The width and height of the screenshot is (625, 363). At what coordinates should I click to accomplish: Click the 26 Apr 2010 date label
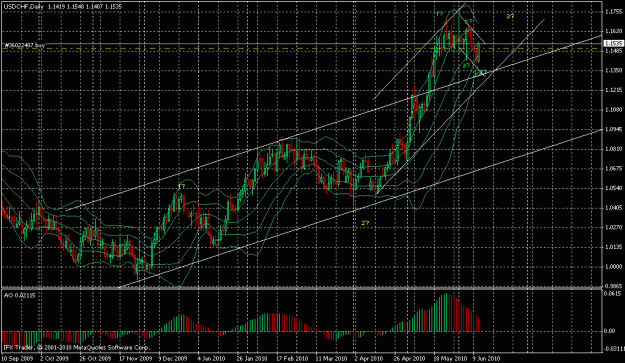pyautogui.click(x=410, y=358)
